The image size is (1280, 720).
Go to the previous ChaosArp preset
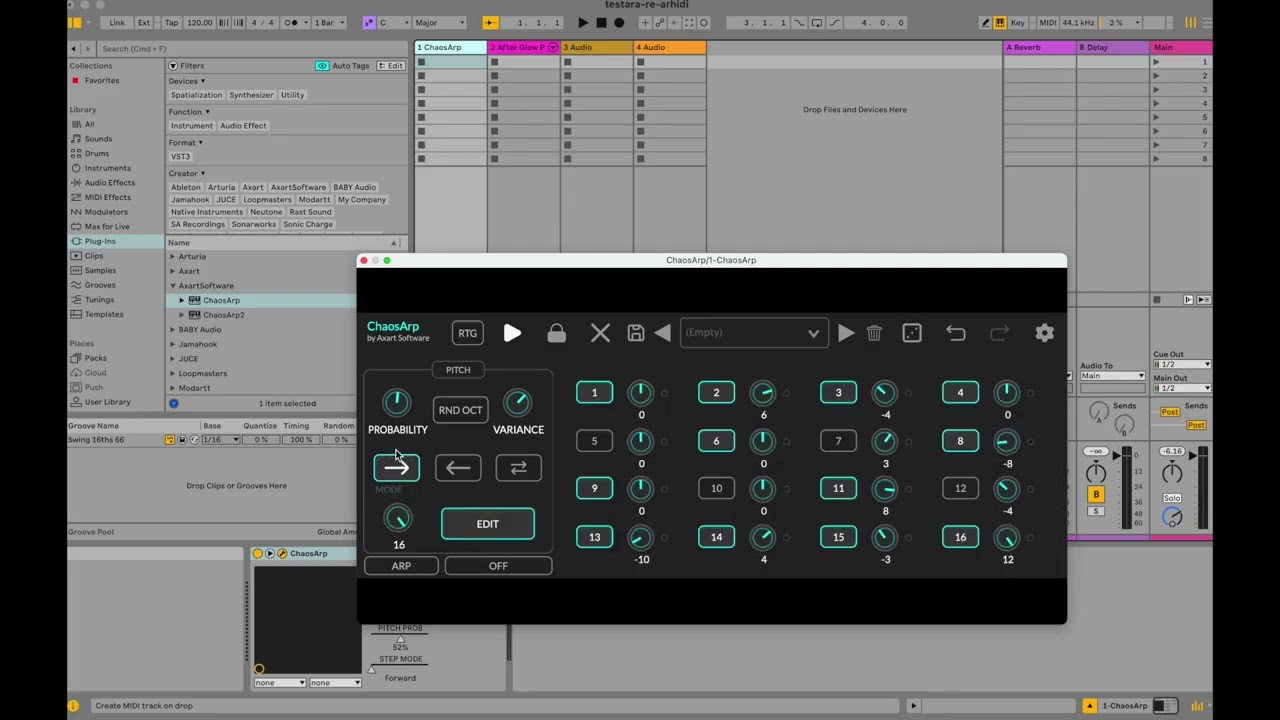point(663,333)
